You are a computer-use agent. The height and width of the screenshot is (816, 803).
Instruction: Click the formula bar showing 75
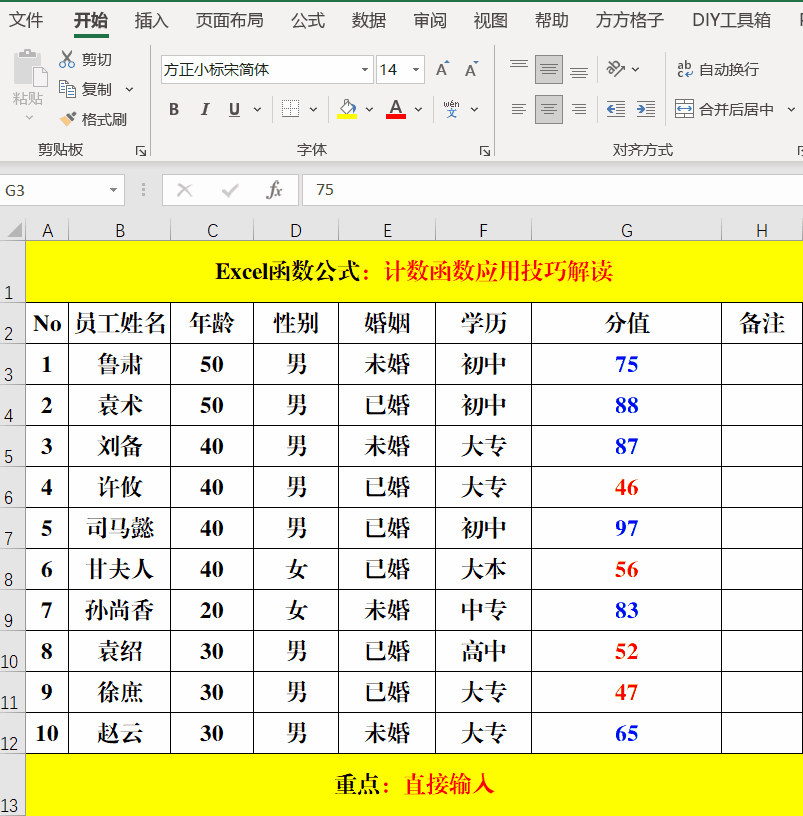552,190
